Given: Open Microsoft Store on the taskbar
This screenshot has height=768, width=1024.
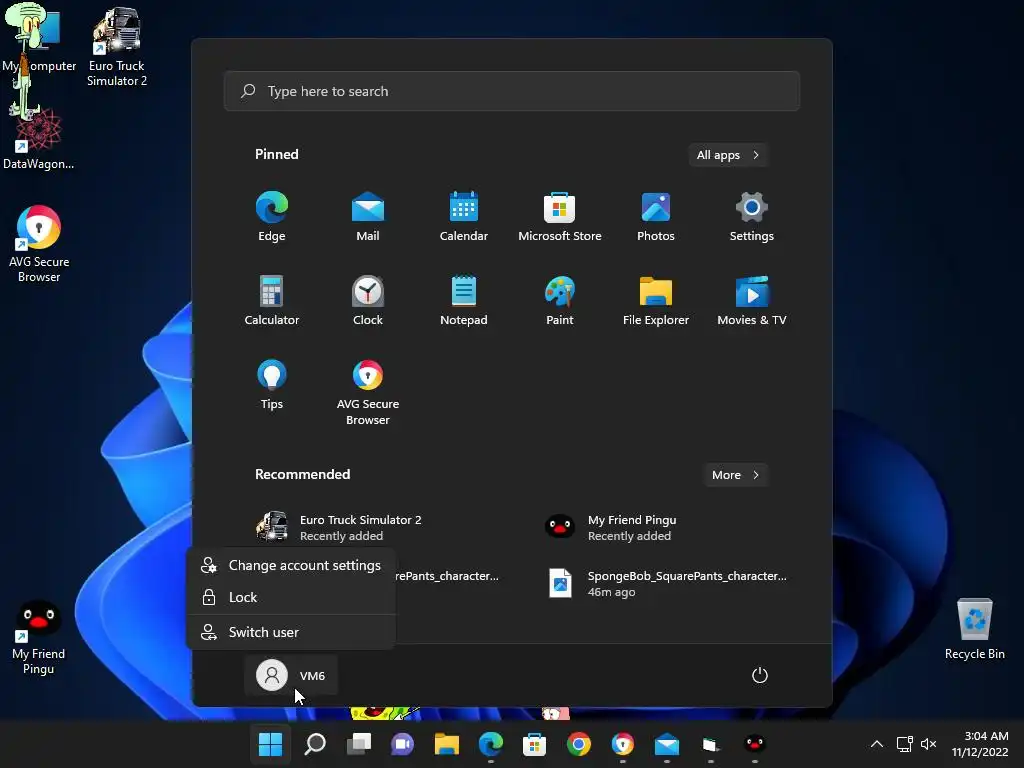Looking at the screenshot, I should 534,744.
